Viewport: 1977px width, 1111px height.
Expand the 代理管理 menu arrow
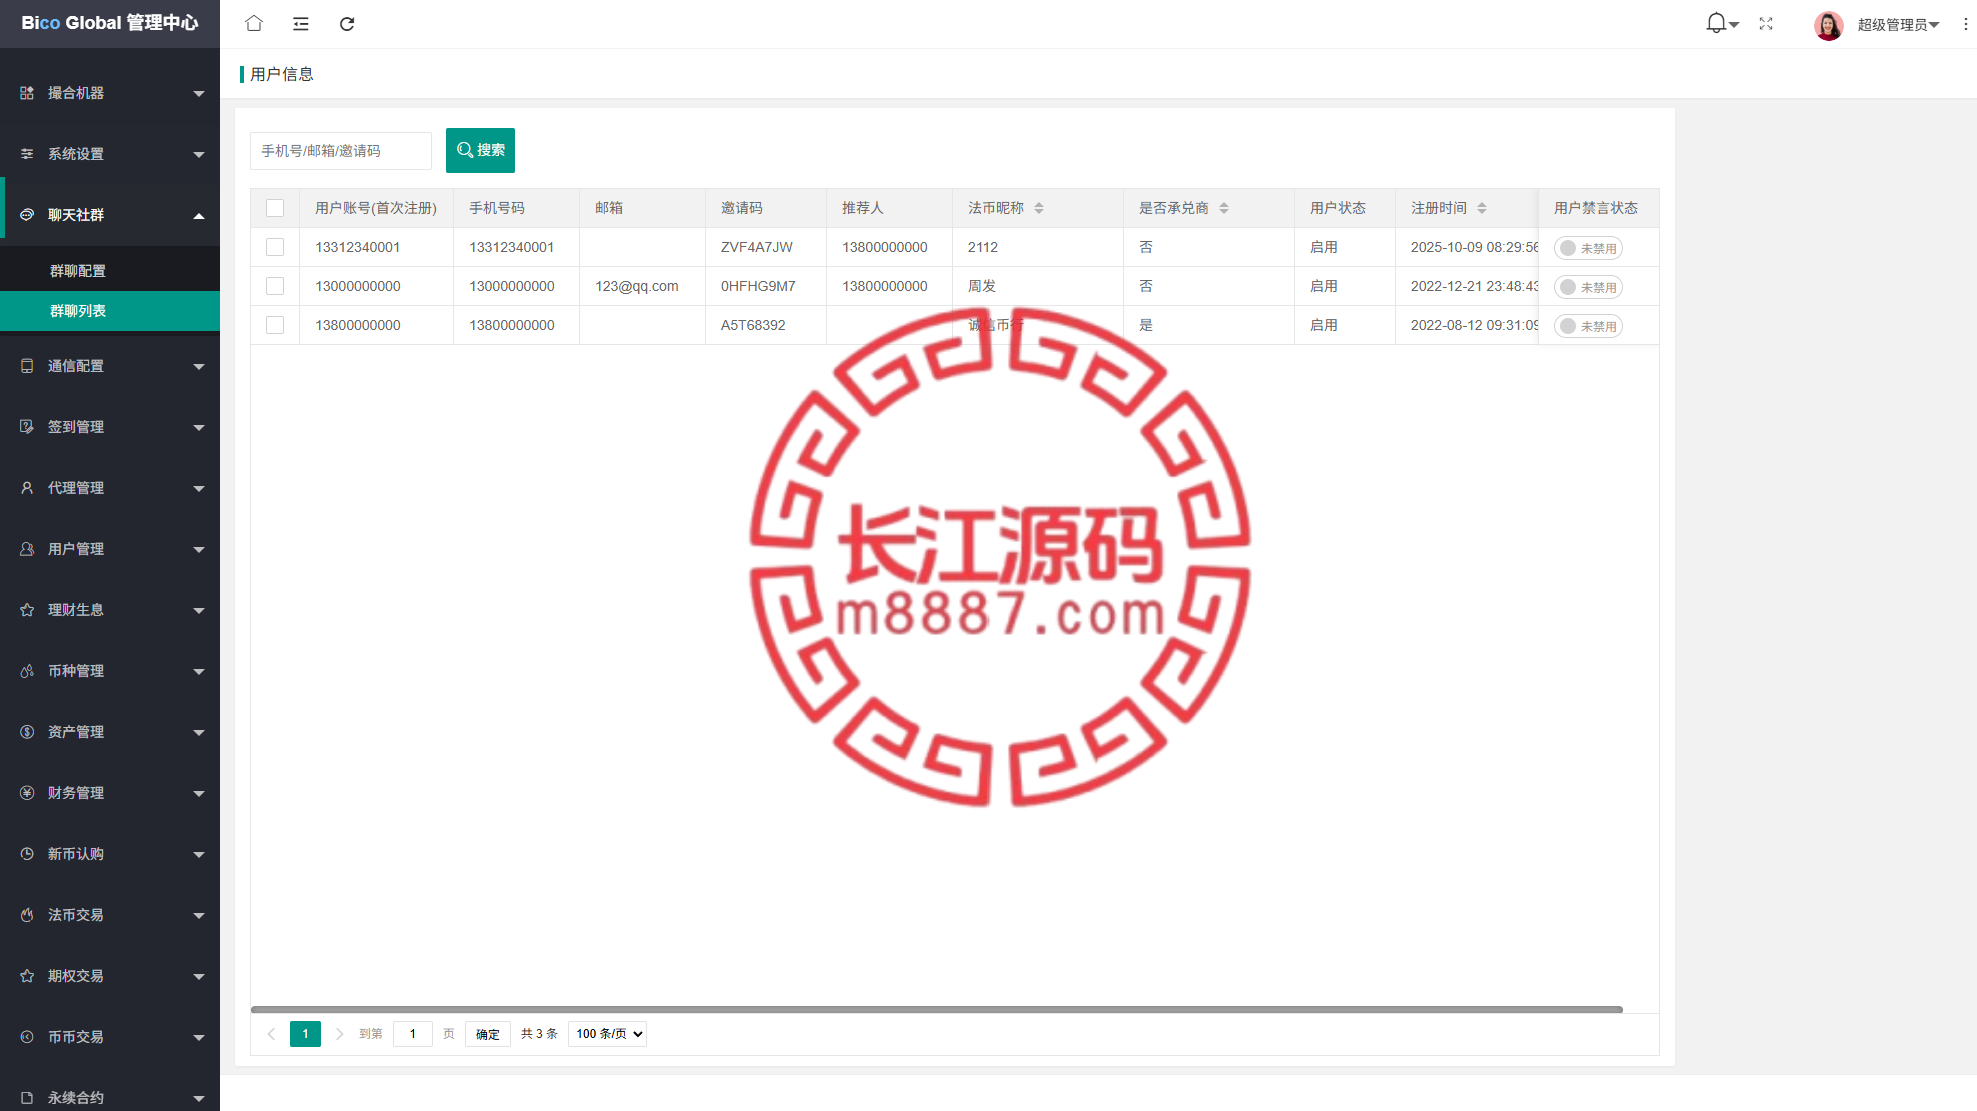tap(199, 489)
